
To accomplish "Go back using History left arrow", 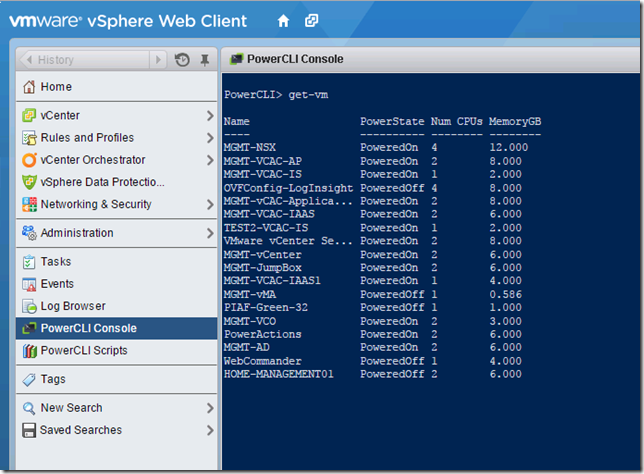I will [29, 60].
